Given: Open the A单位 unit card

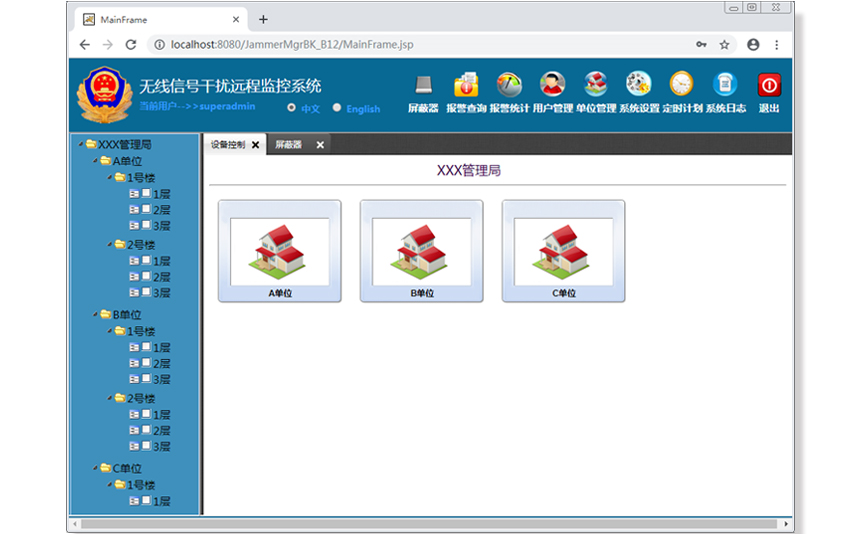Looking at the screenshot, I should click(280, 251).
